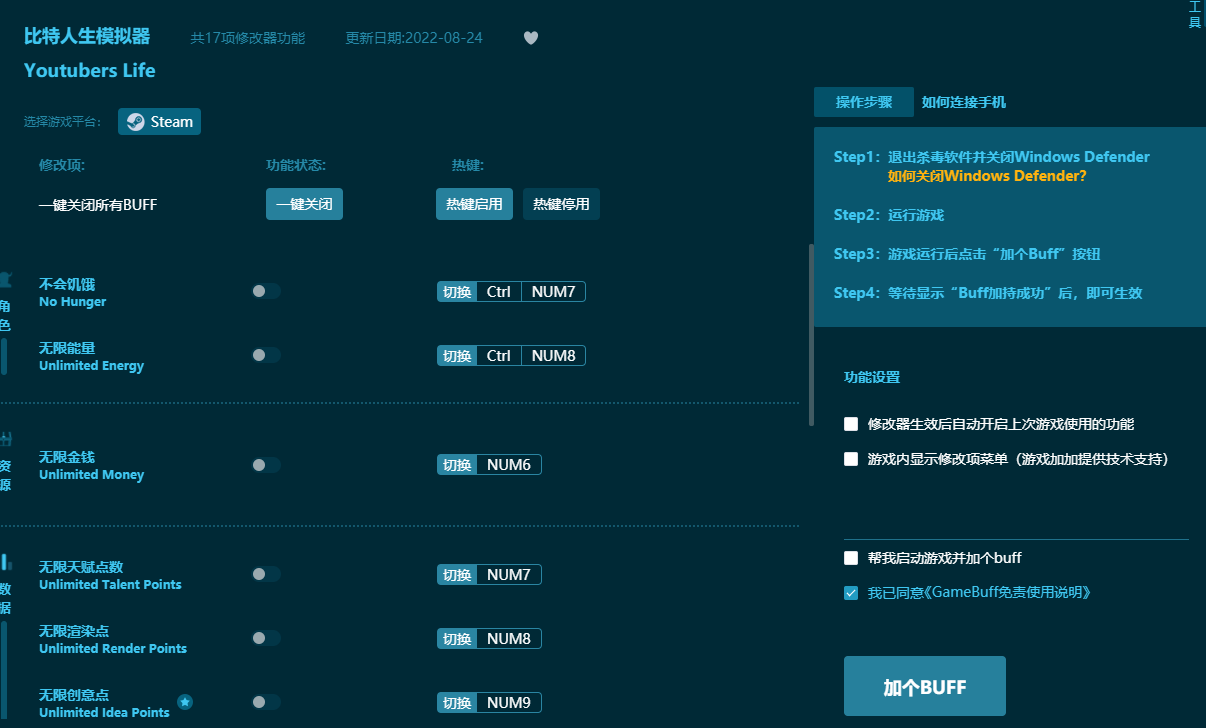Edit NUM7 key for No Hunger

tap(553, 292)
